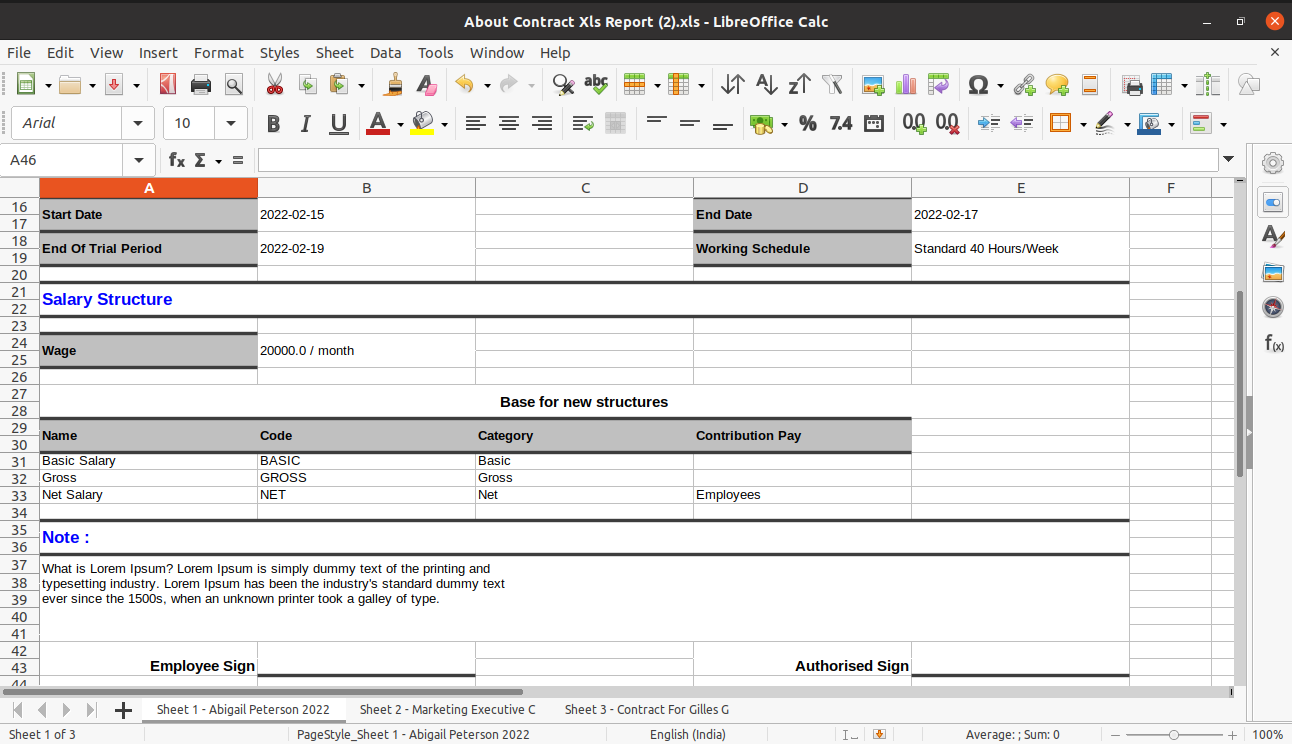Open the Name Box dropdown arrow
Viewport: 1292px width, 744px height.
[137, 160]
